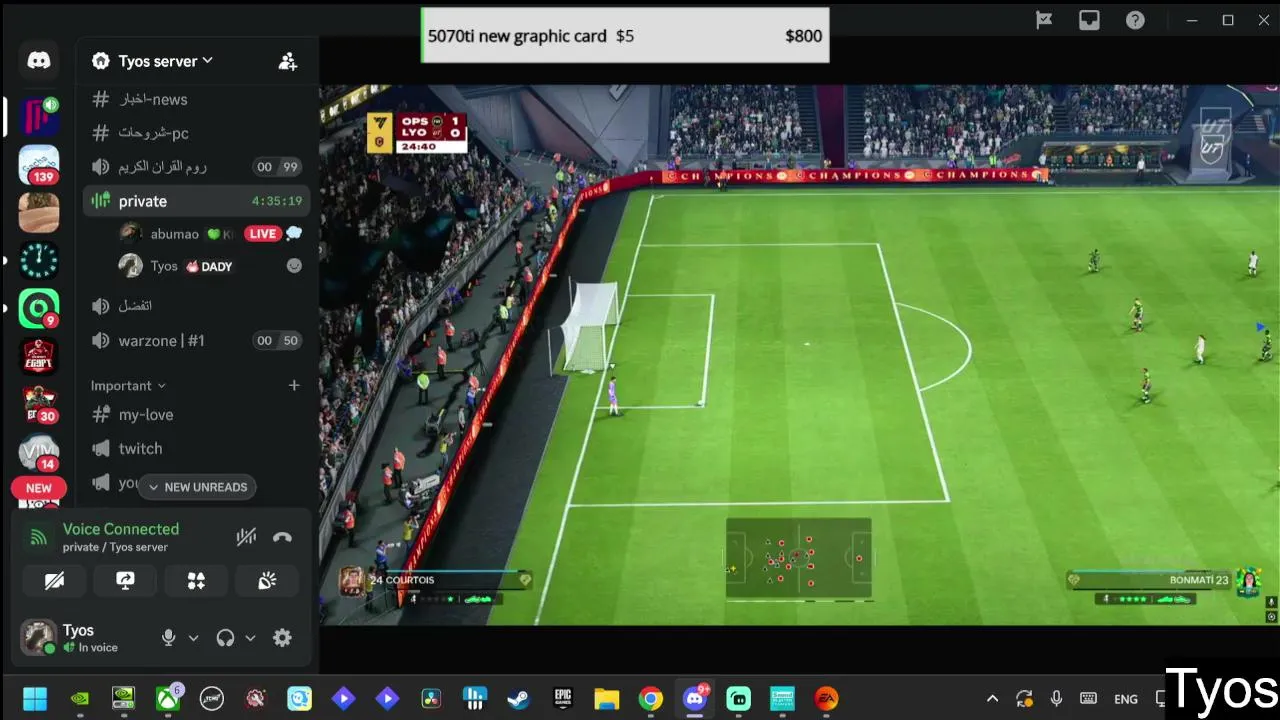
Task: Open the twitch announcement channel
Action: click(195, 448)
